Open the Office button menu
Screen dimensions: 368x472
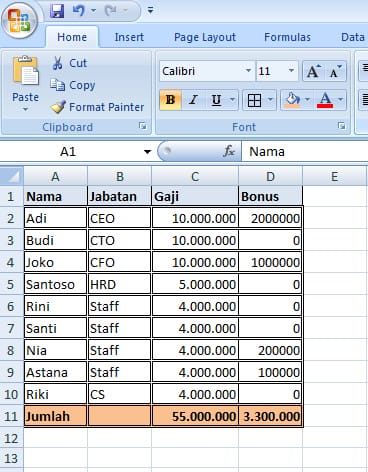[x=19, y=21]
